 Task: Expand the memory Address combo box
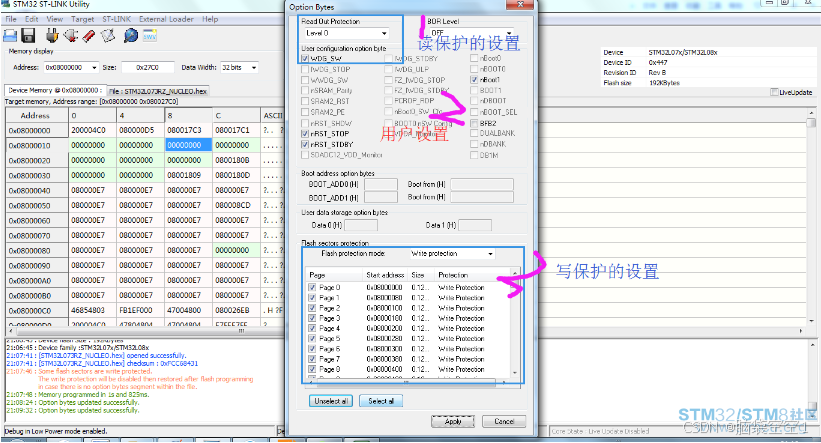[94, 68]
